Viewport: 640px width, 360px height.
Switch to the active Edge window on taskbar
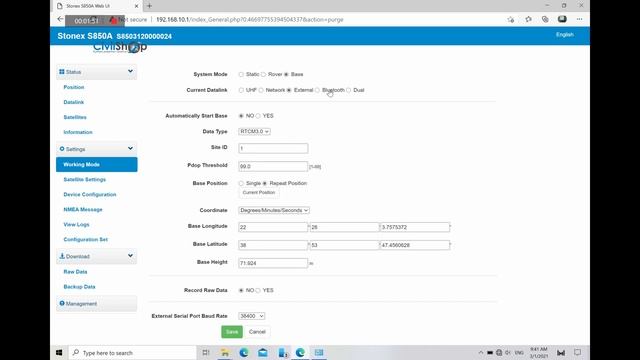[x=300, y=353]
